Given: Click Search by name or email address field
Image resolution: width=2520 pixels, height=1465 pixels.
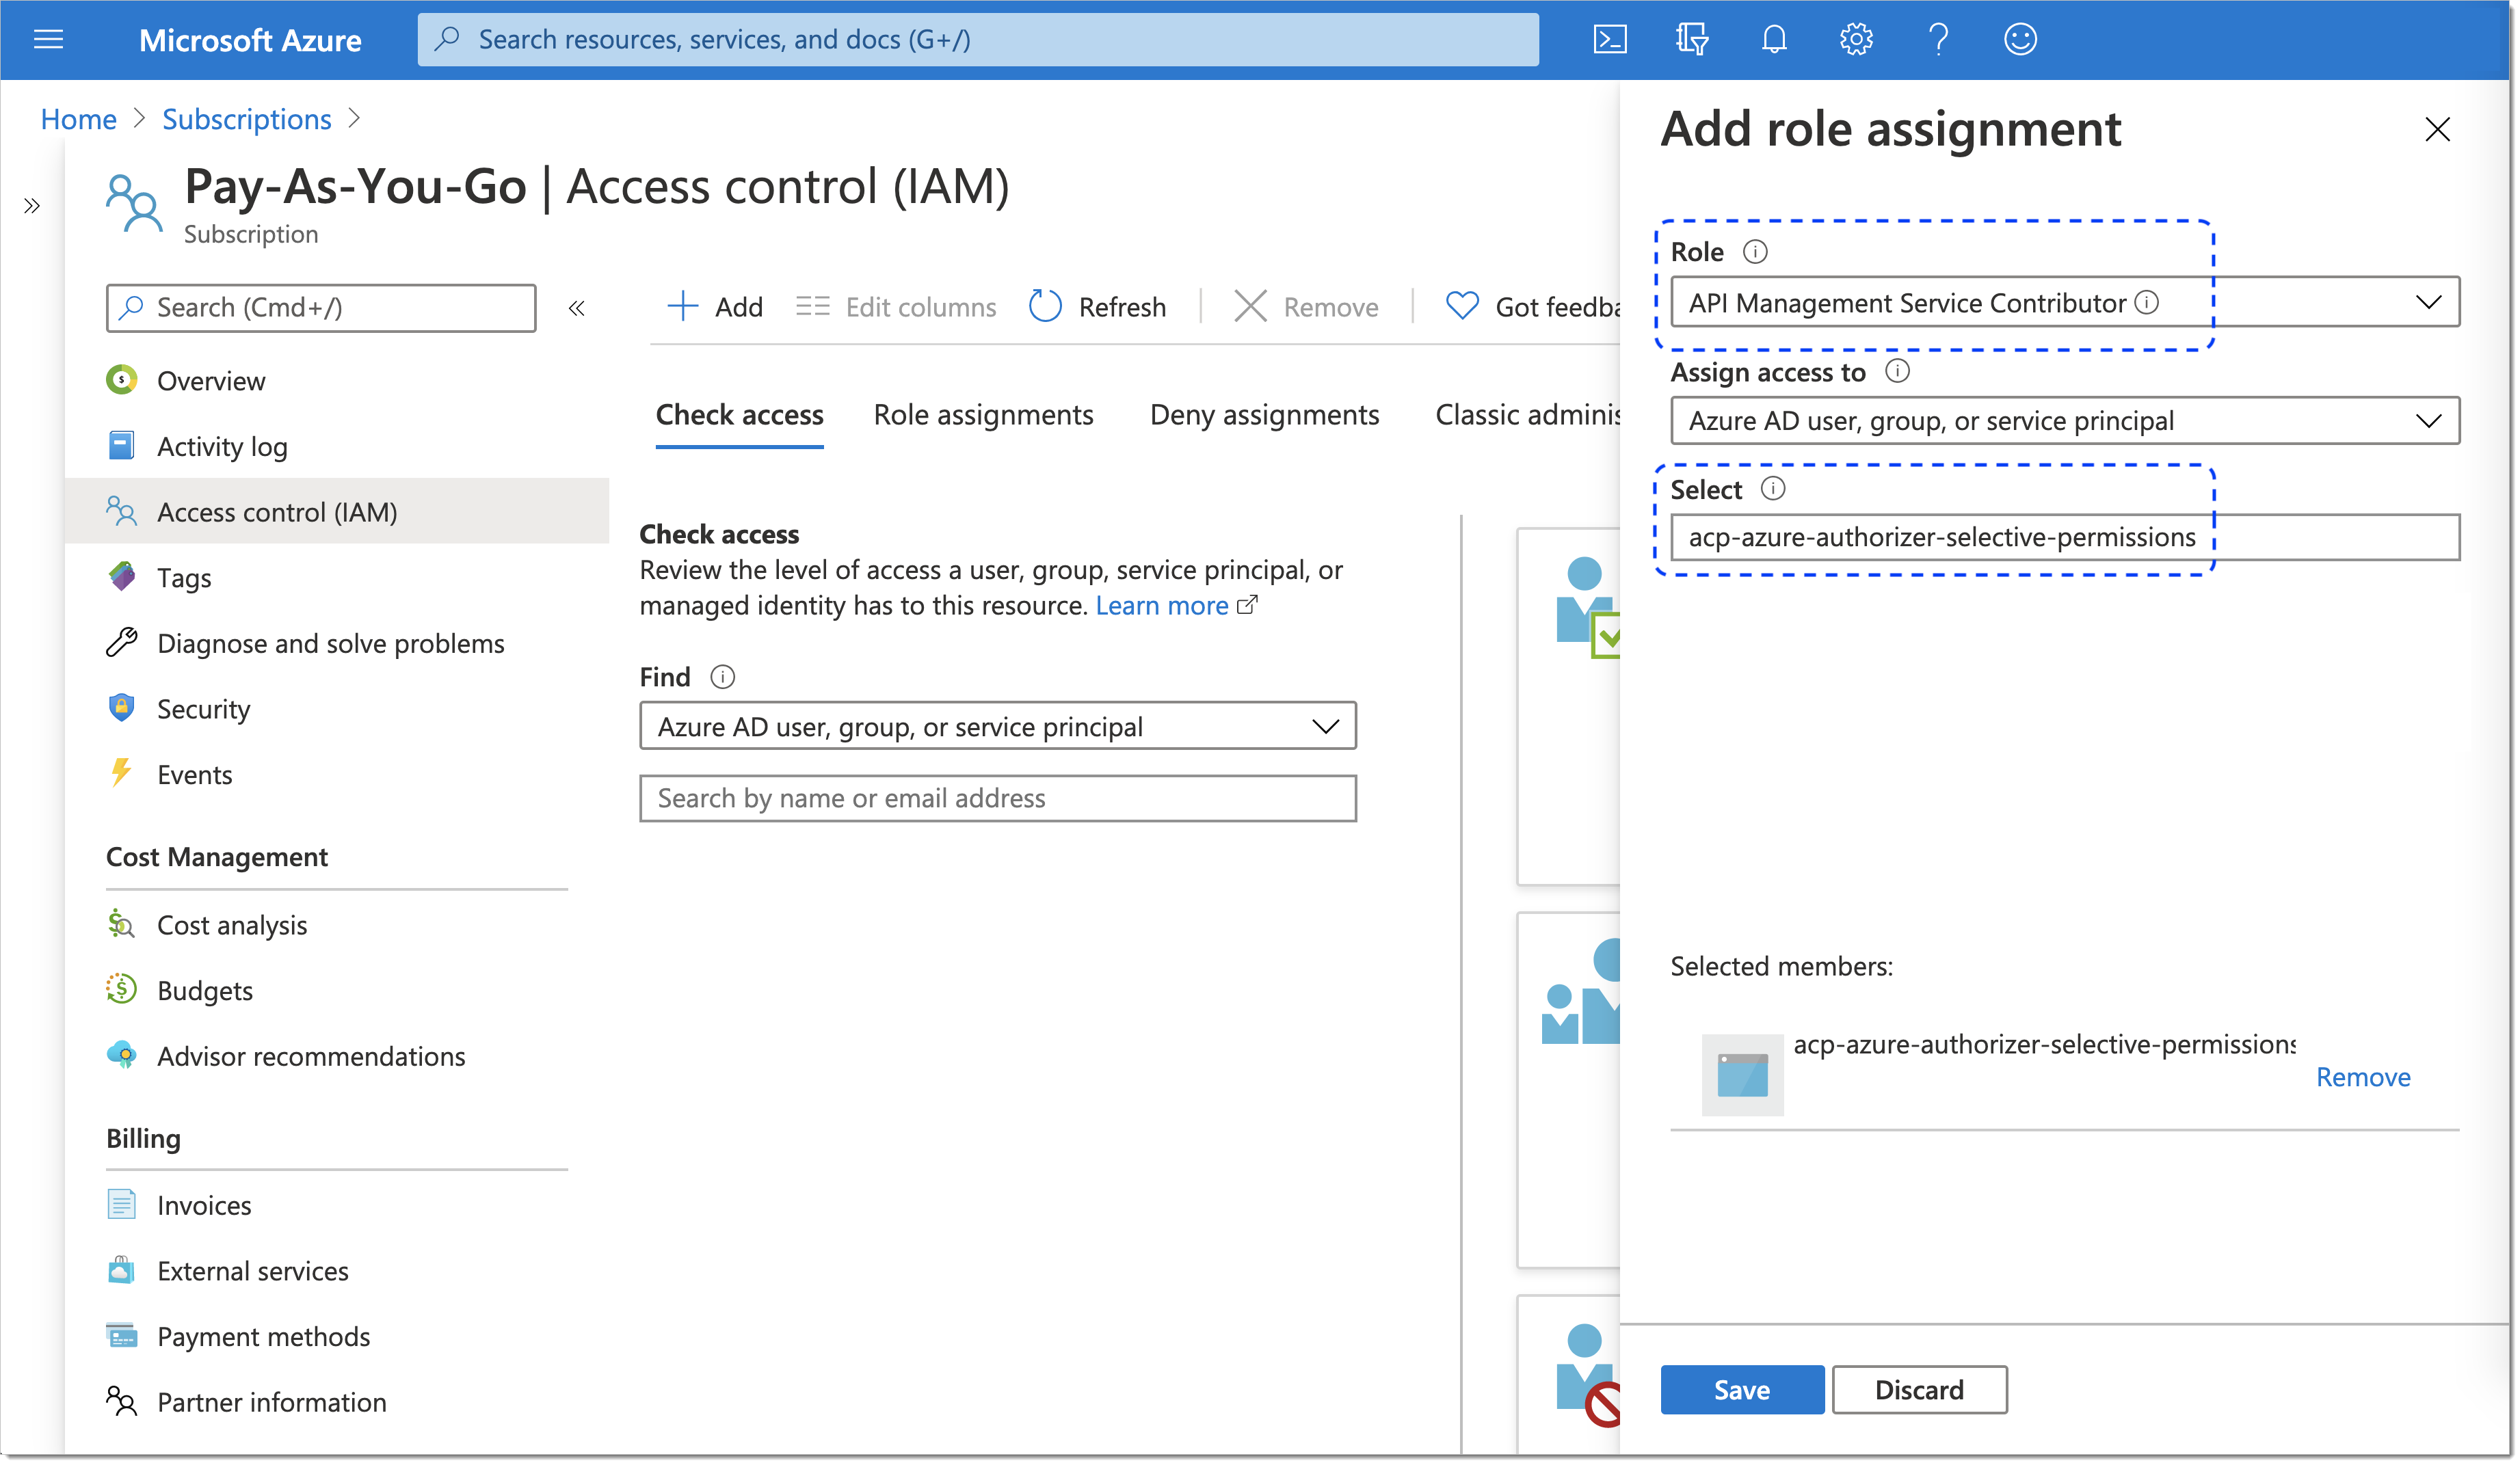Looking at the screenshot, I should 998,799.
